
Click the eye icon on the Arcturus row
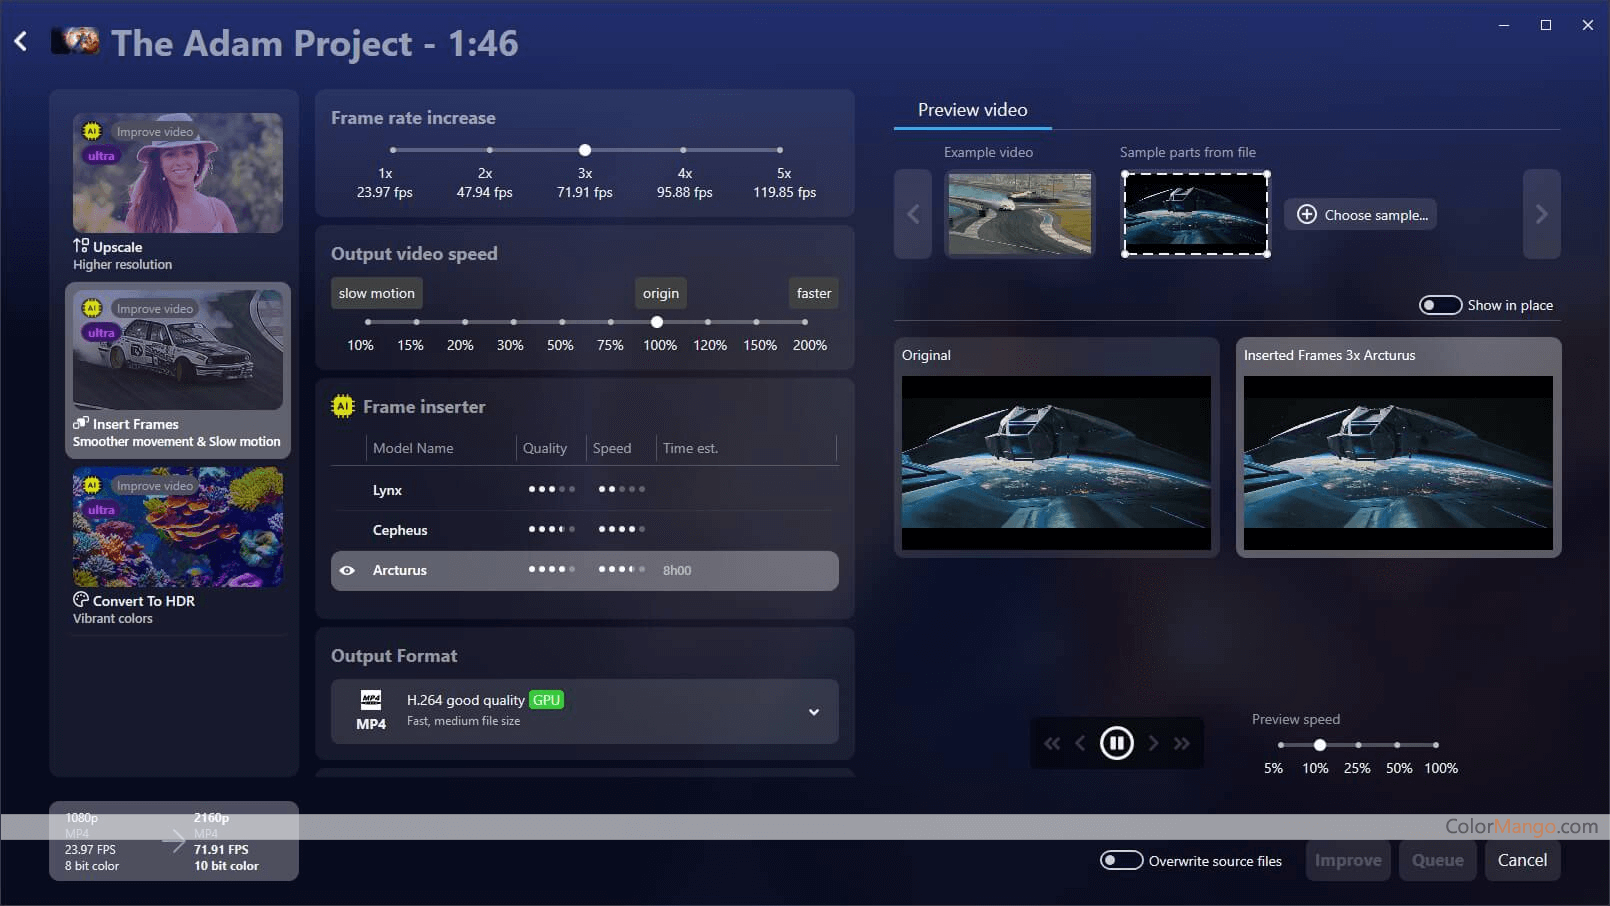tap(347, 571)
